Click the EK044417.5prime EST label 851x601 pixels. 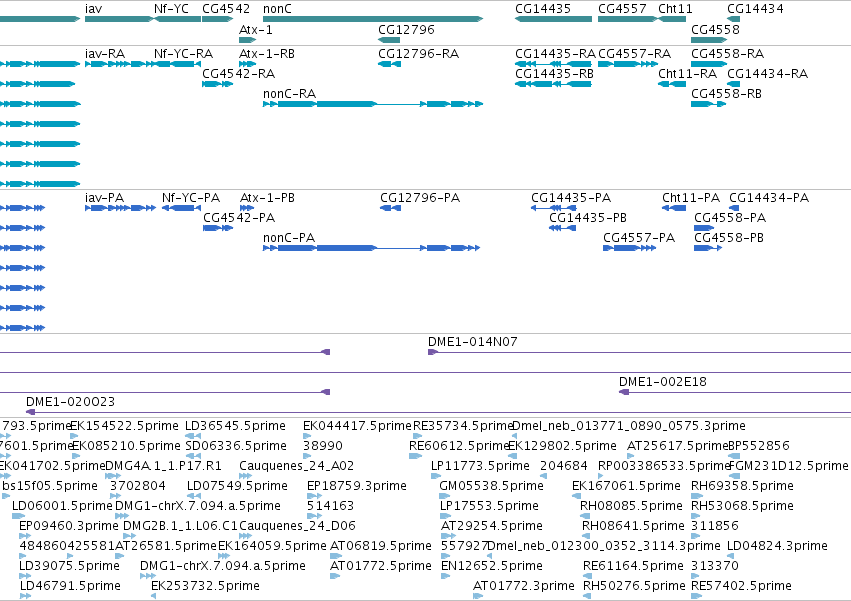(358, 426)
